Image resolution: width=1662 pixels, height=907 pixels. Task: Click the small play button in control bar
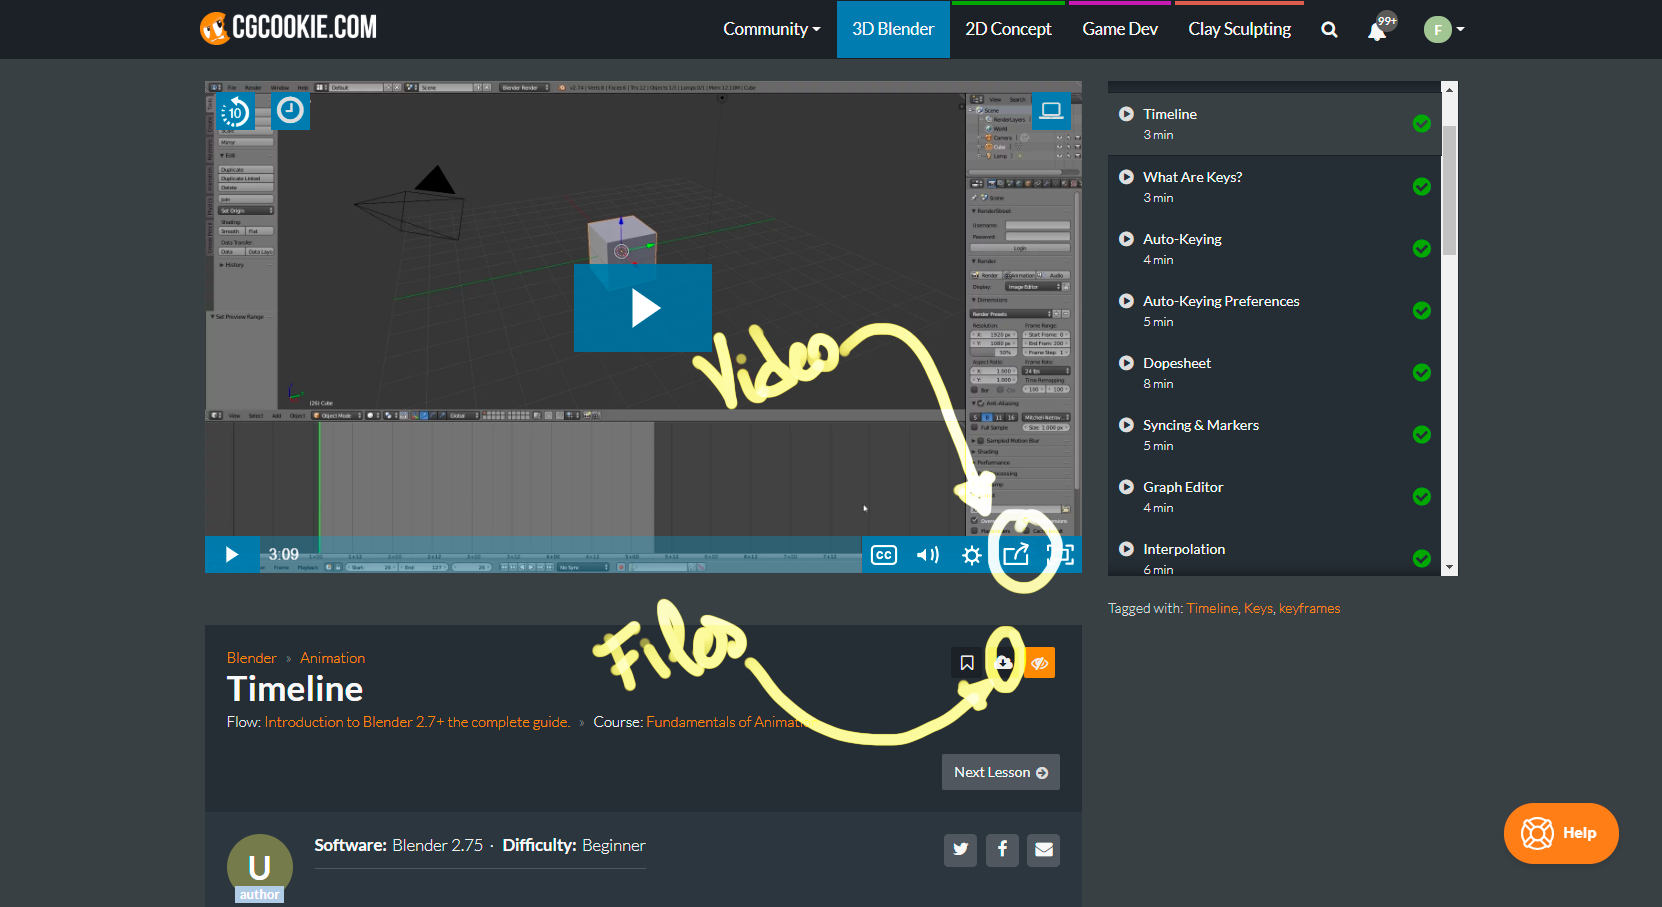point(232,554)
